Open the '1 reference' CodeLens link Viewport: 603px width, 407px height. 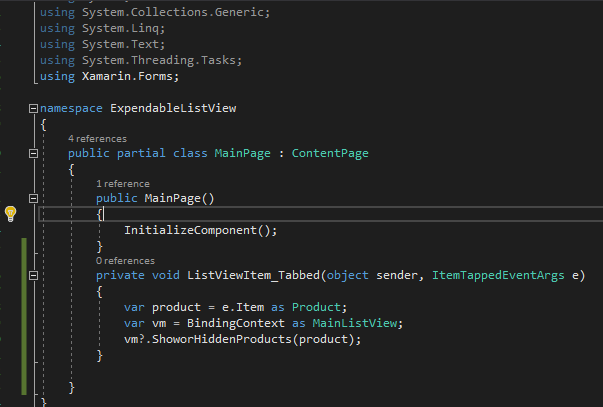click(122, 184)
